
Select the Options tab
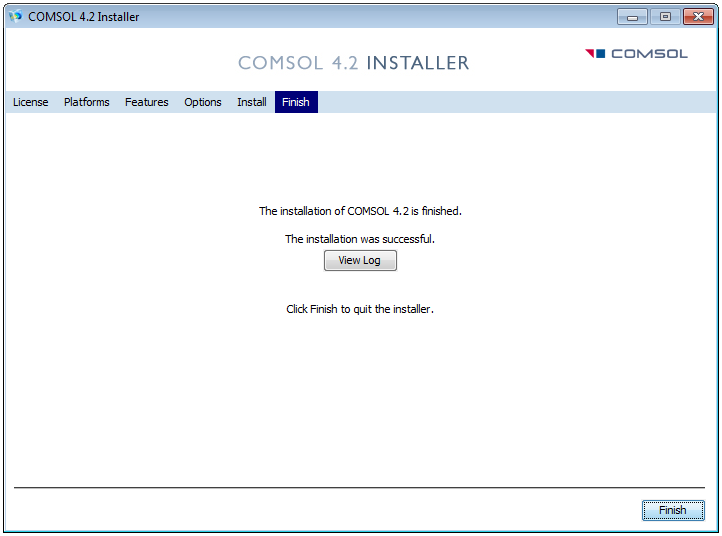coord(203,102)
